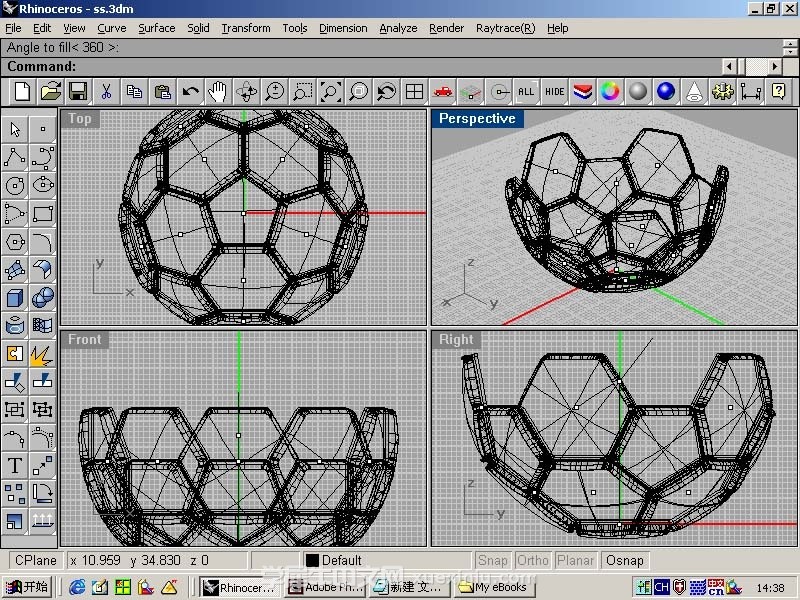
Task: Cut selection with the scissors icon
Action: 106,92
